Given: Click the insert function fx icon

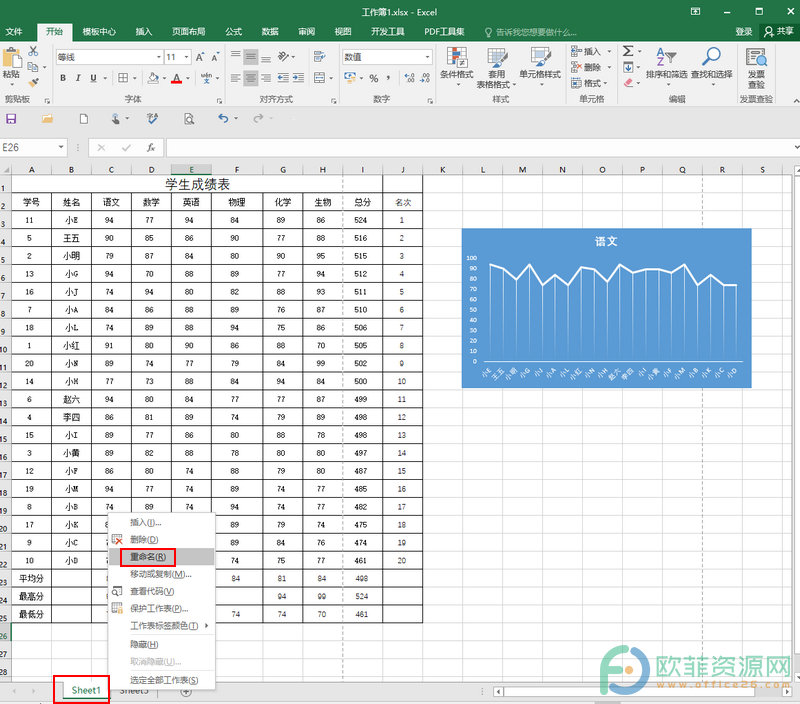Looking at the screenshot, I should tap(151, 147).
